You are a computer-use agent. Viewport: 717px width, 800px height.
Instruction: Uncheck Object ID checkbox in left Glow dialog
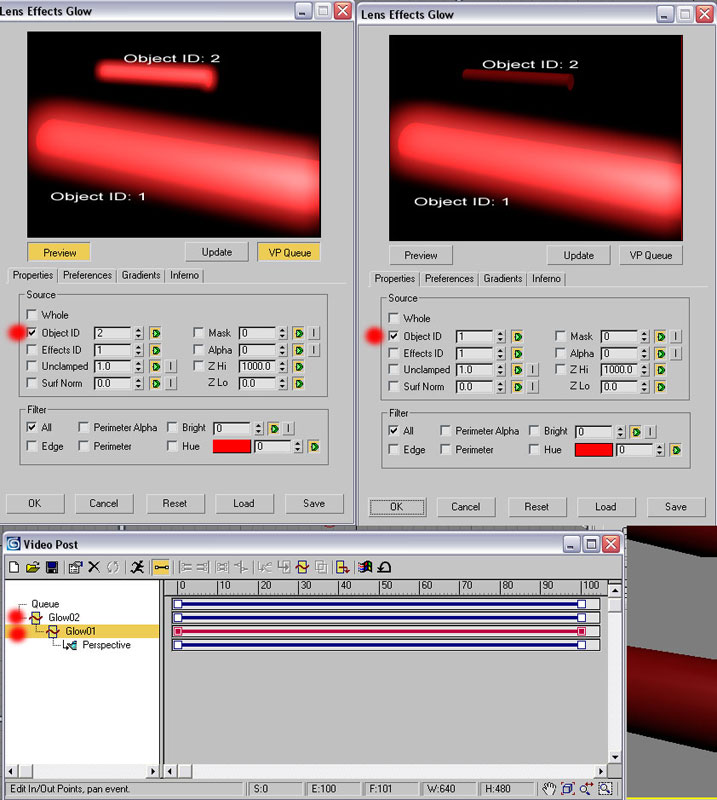pyautogui.click(x=32, y=333)
